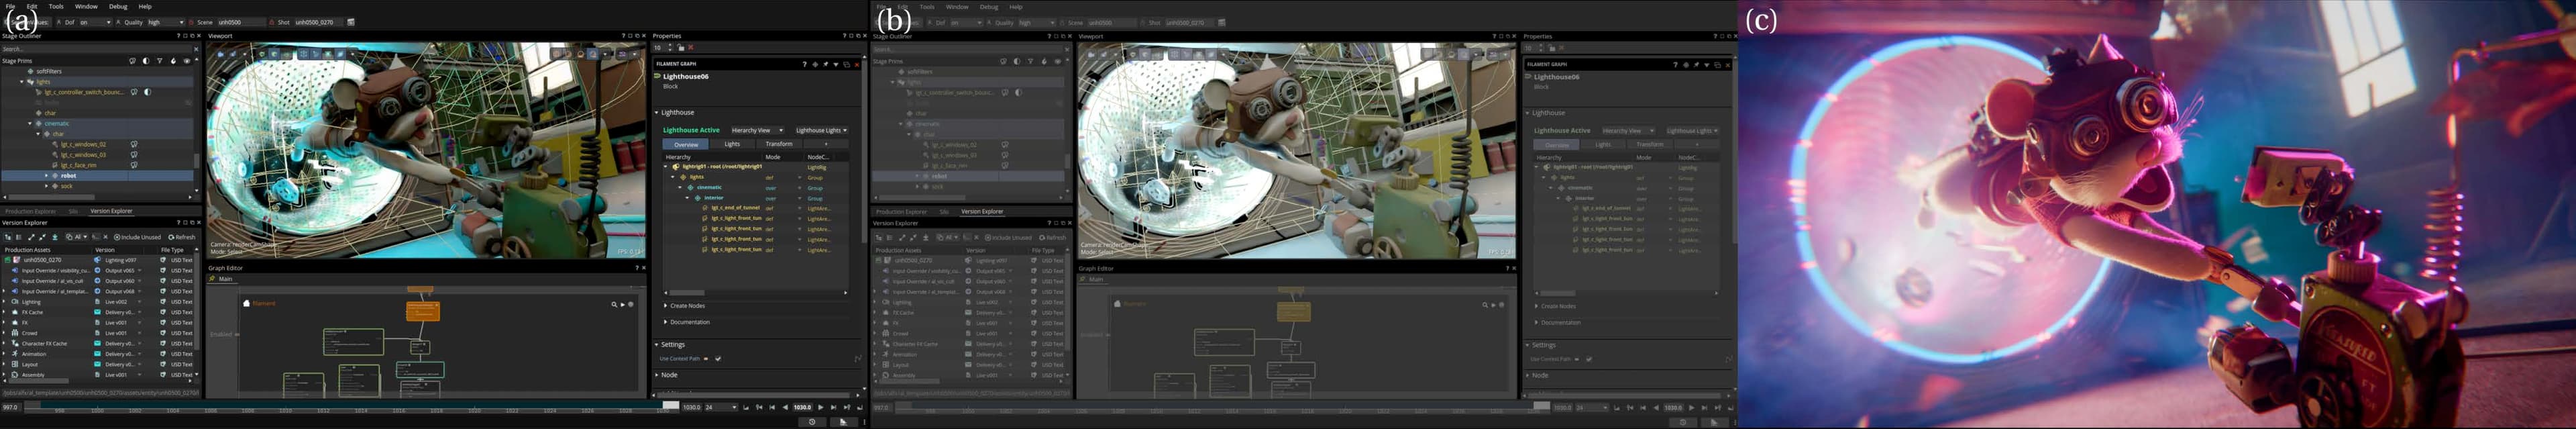The width and height of the screenshot is (2576, 429).
Task: Click the funnel filter icon in panel (a) Stage Prims header
Action: 160,61
